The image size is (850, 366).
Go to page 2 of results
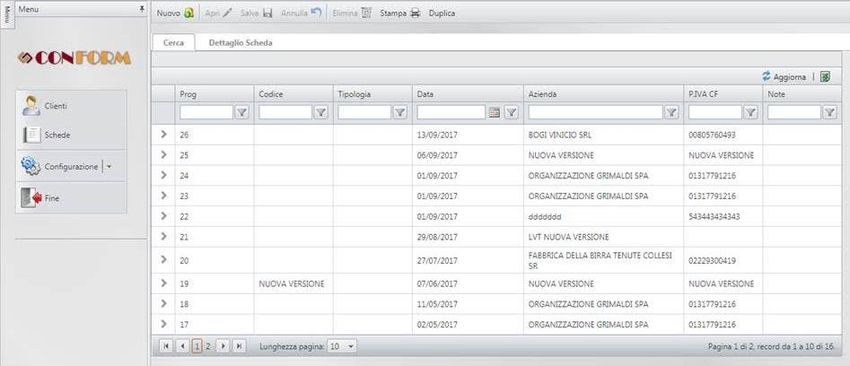coord(208,346)
